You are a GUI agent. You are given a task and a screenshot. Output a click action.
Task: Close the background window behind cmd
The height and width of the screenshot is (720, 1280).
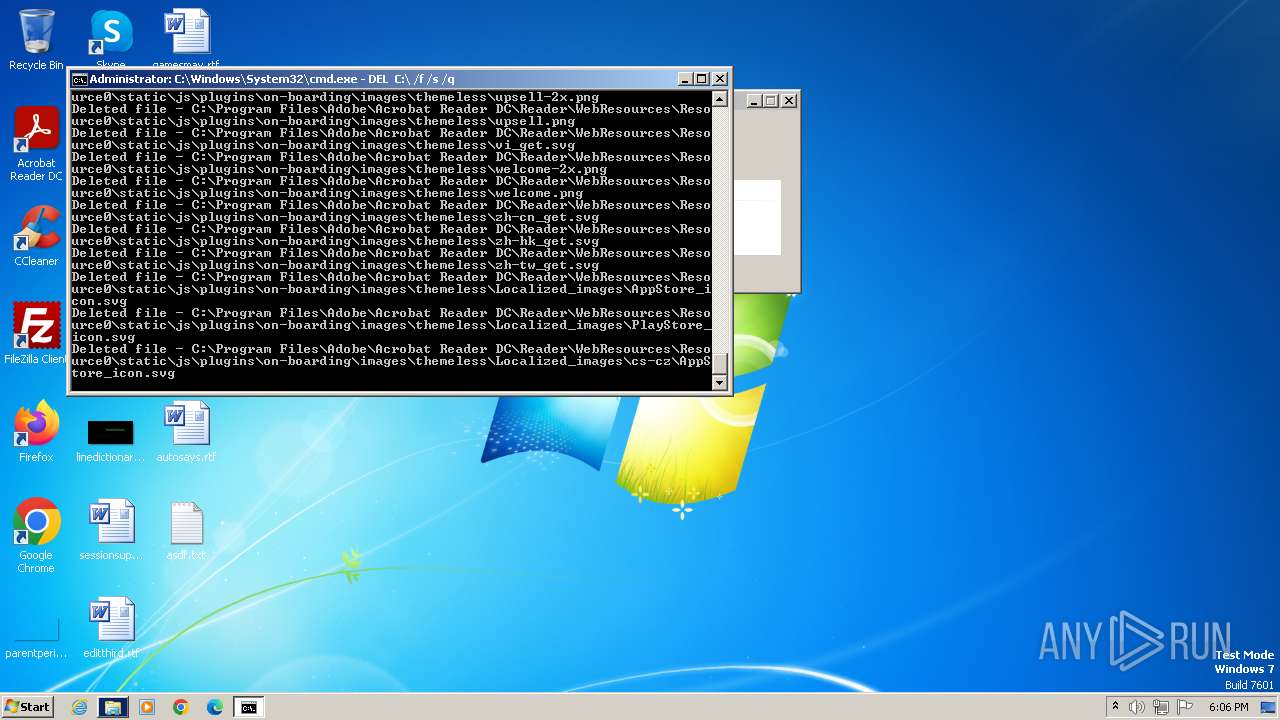(789, 100)
